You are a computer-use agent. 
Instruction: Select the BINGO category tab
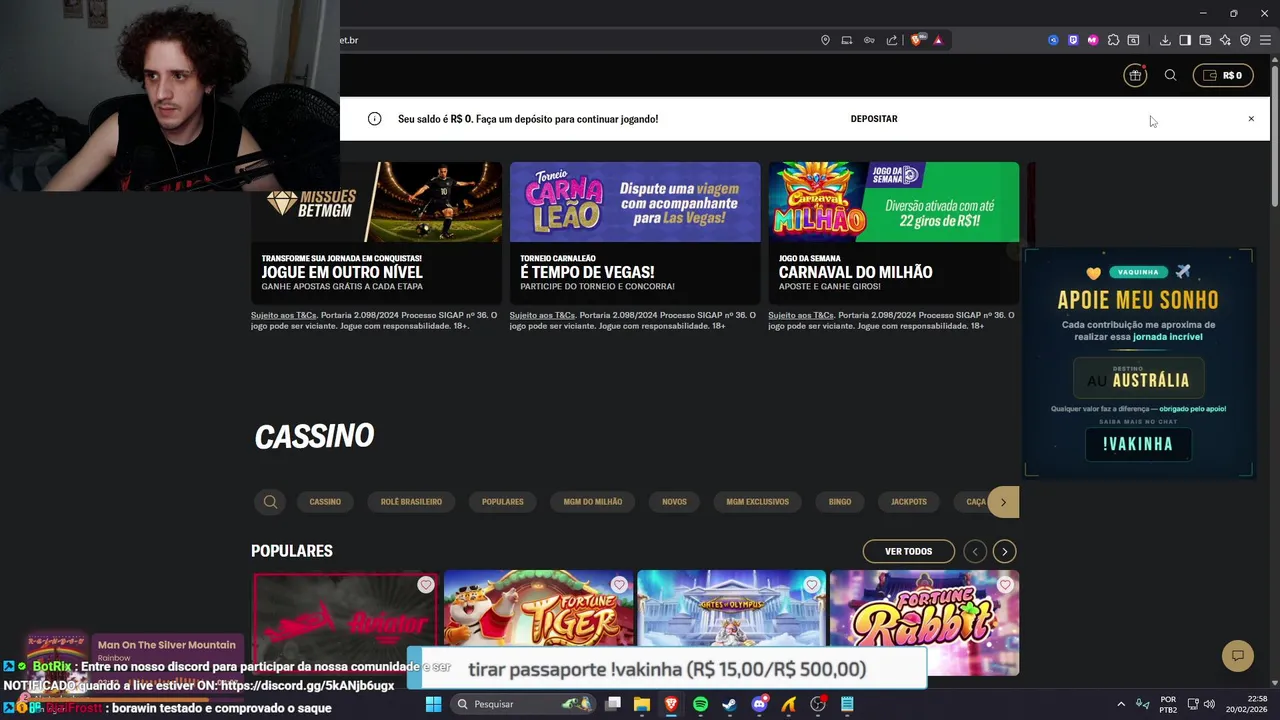[840, 502]
